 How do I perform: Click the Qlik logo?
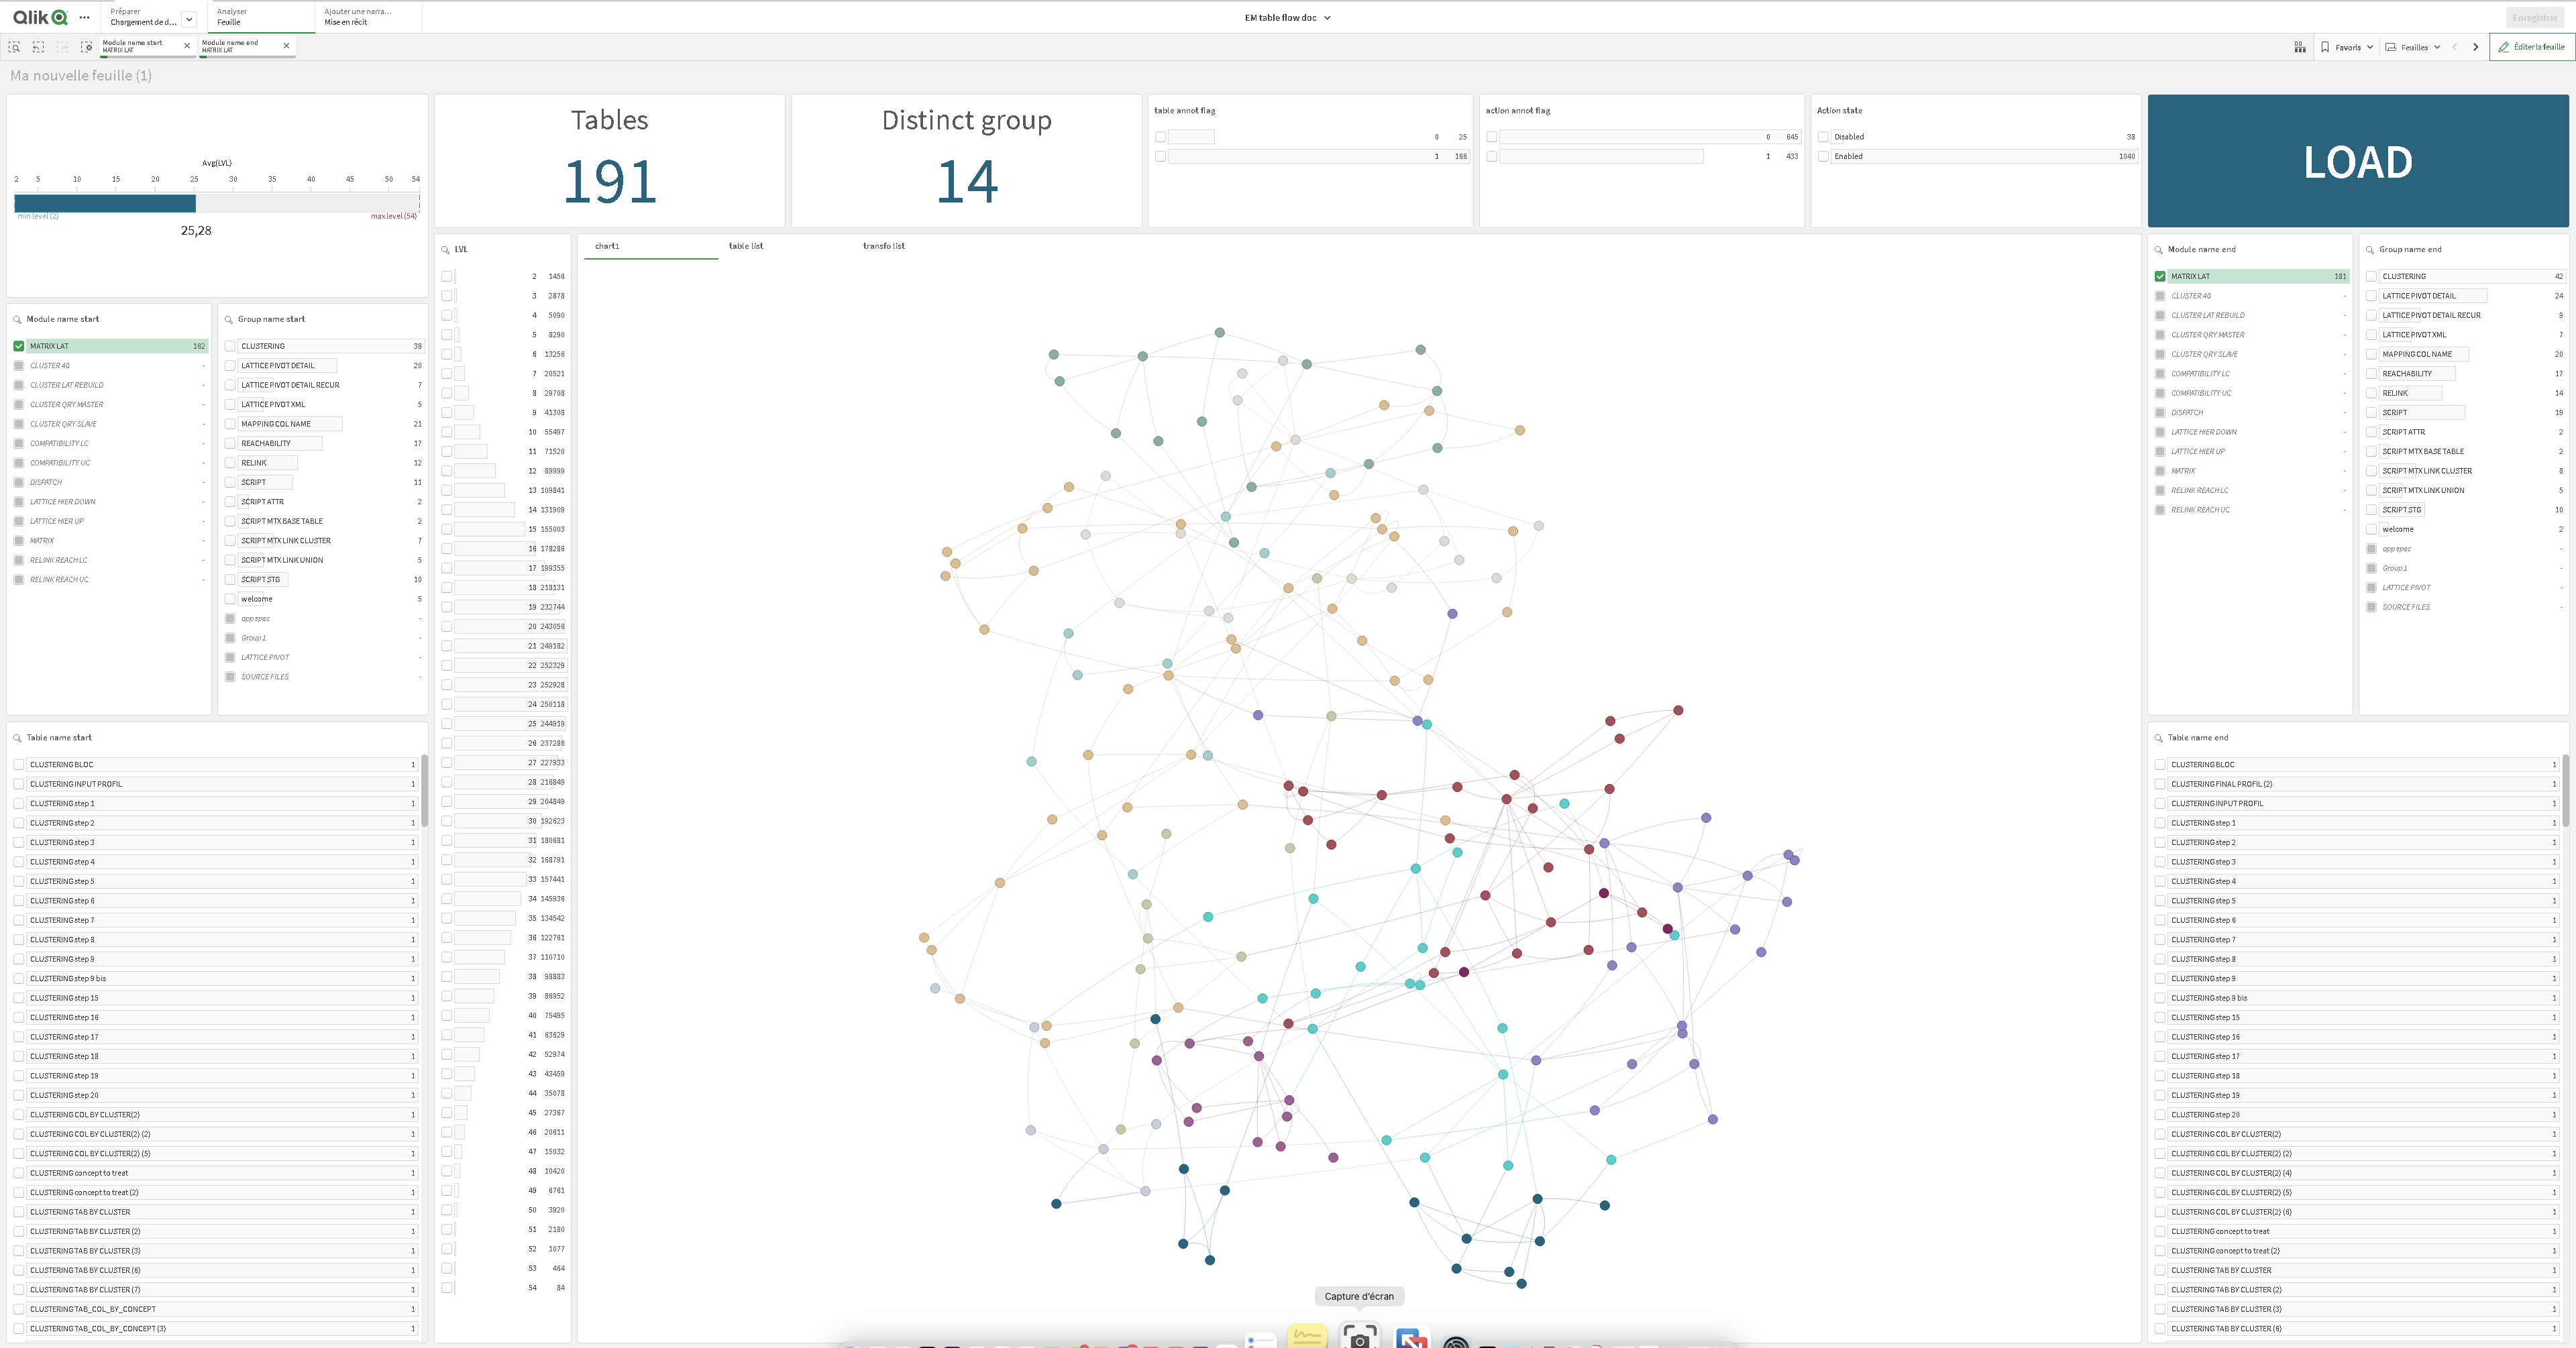[x=40, y=17]
